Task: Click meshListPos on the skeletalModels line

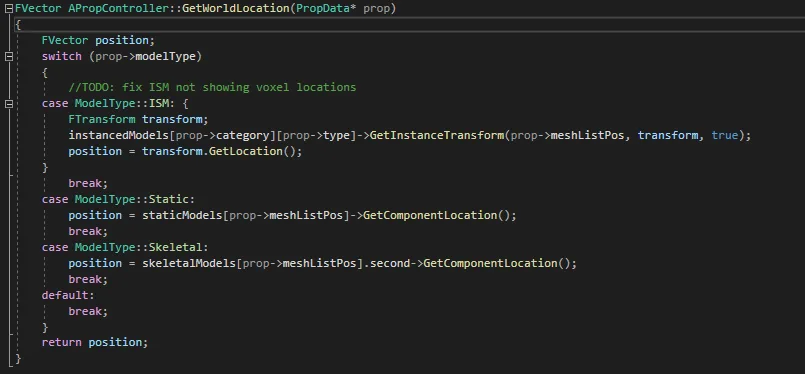Action: coord(319,264)
